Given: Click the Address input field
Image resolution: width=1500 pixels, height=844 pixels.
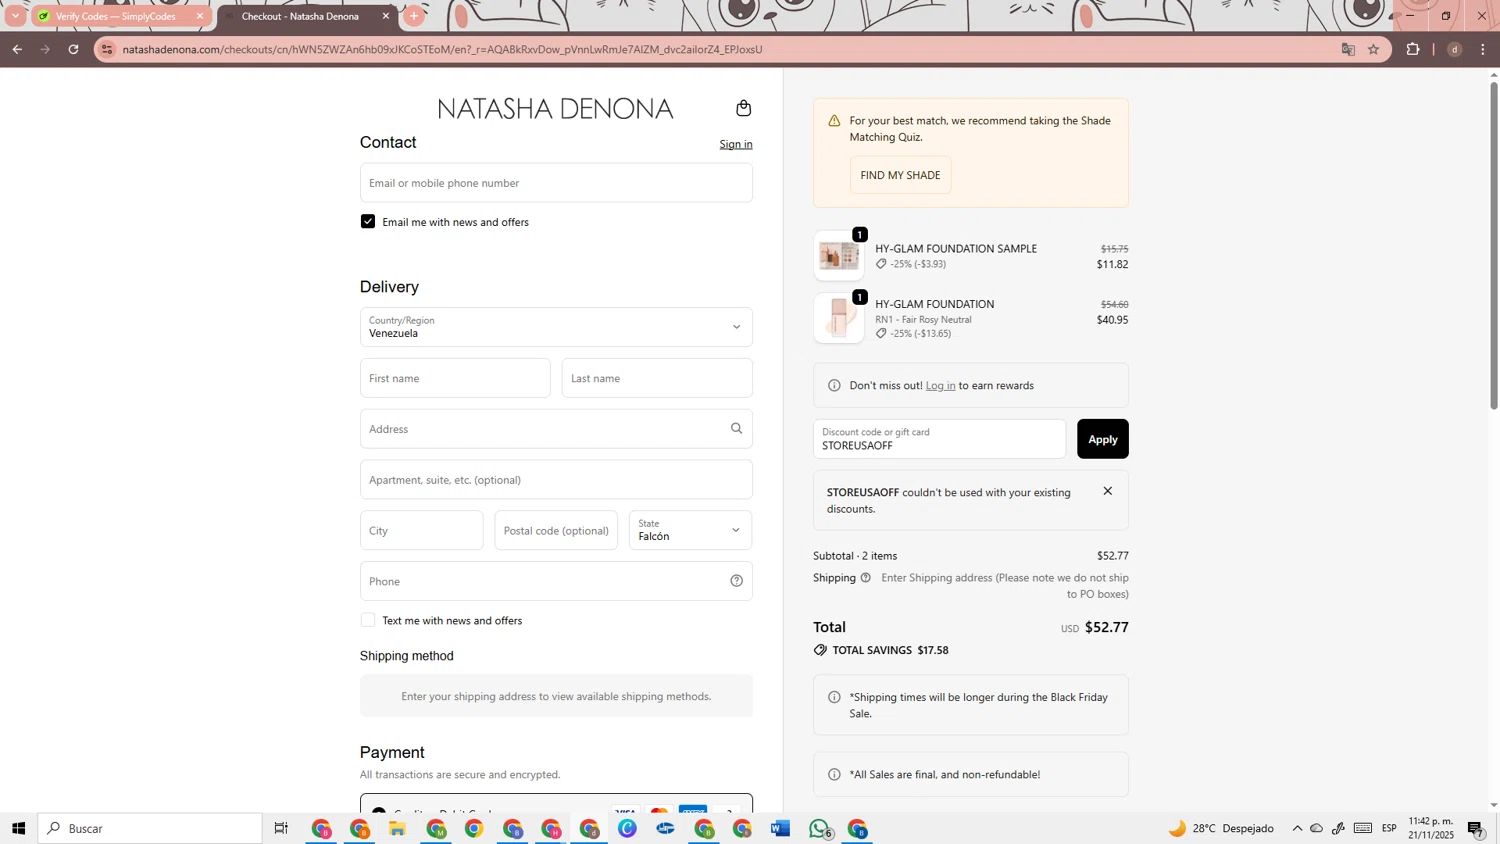Looking at the screenshot, I should coord(556,429).
